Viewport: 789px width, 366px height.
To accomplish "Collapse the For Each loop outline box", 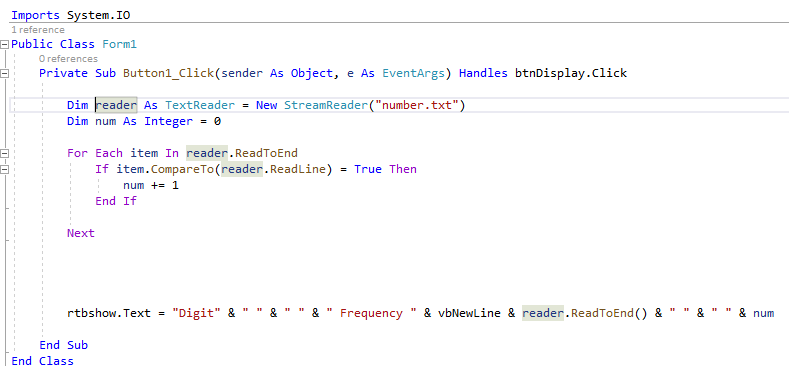I will coord(5,153).
